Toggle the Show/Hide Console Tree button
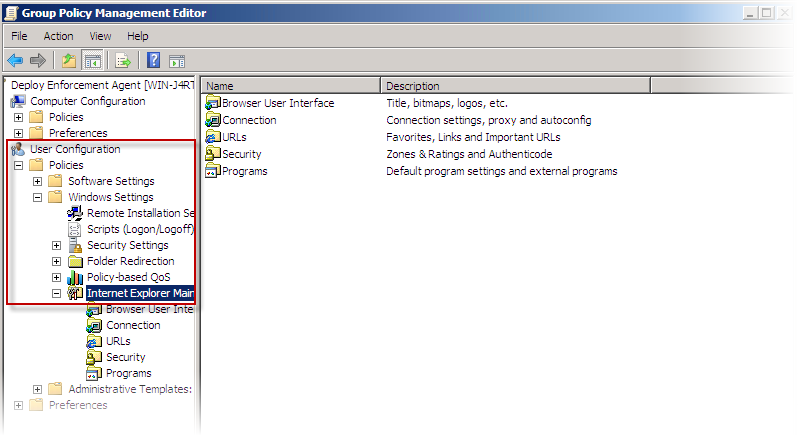Image resolution: width=798 pixels, height=436 pixels. point(91,60)
